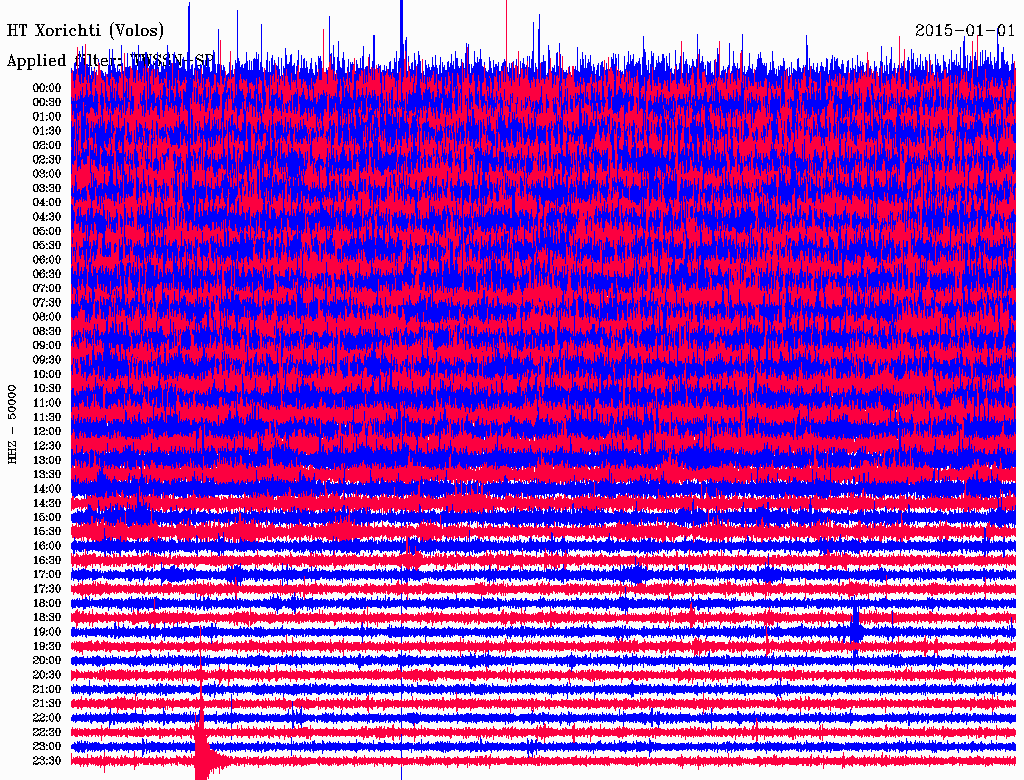1024x780 pixels.
Task: Click the date label "2015-01-01"
Action: [965, 30]
